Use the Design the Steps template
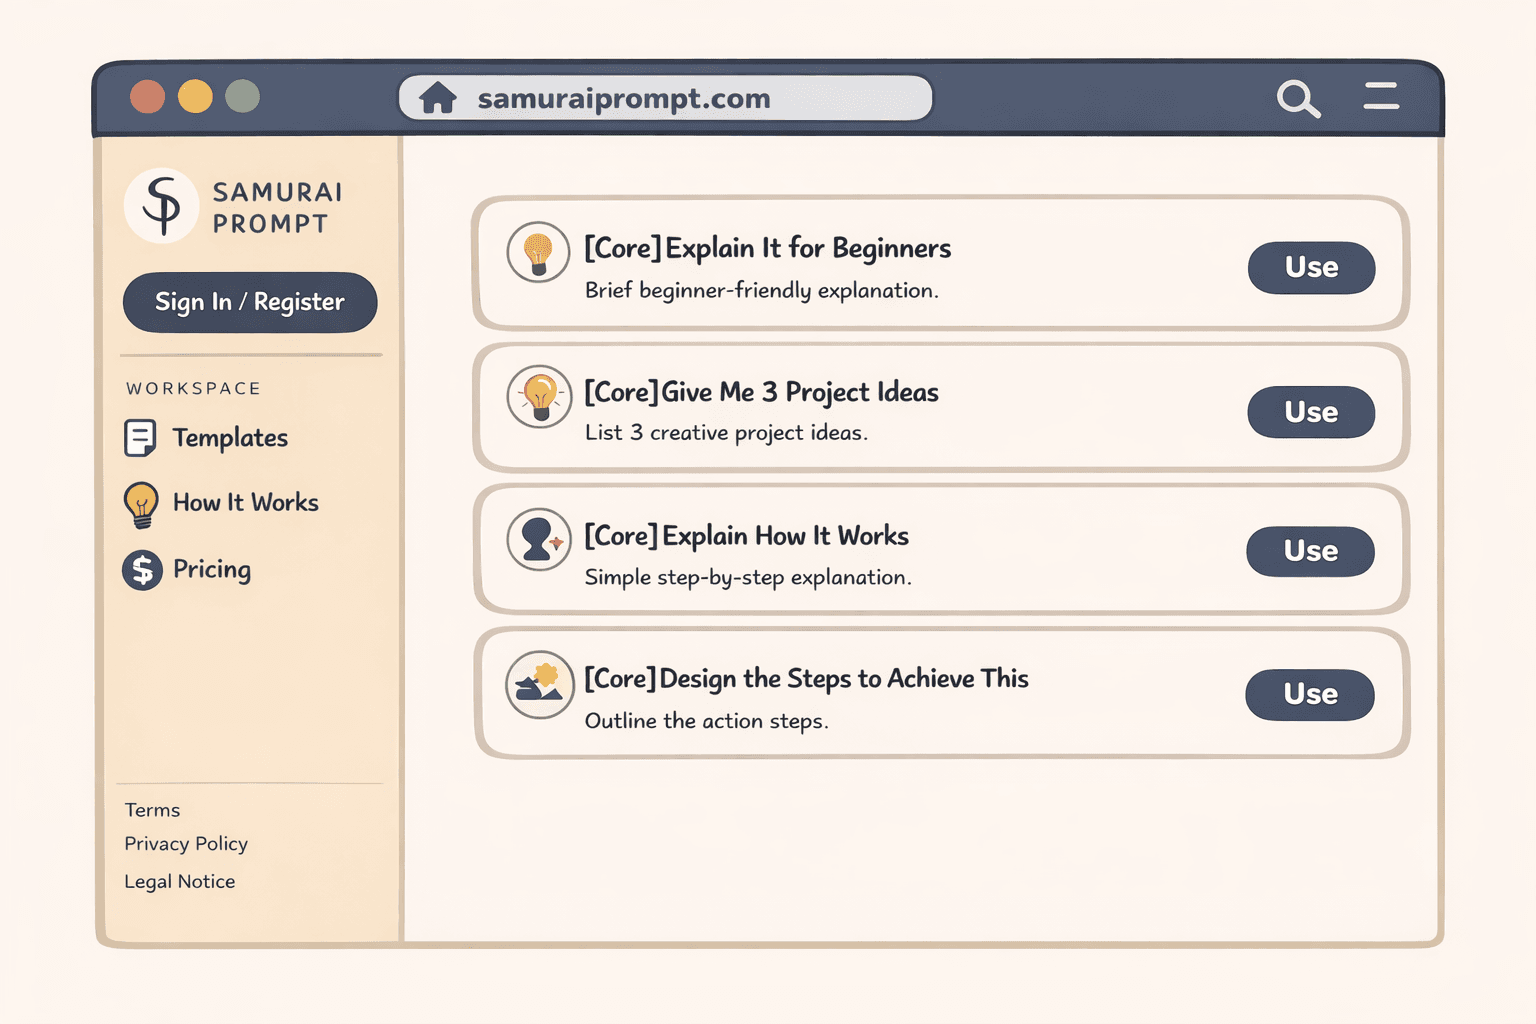Image resolution: width=1536 pixels, height=1024 pixels. 1310,695
